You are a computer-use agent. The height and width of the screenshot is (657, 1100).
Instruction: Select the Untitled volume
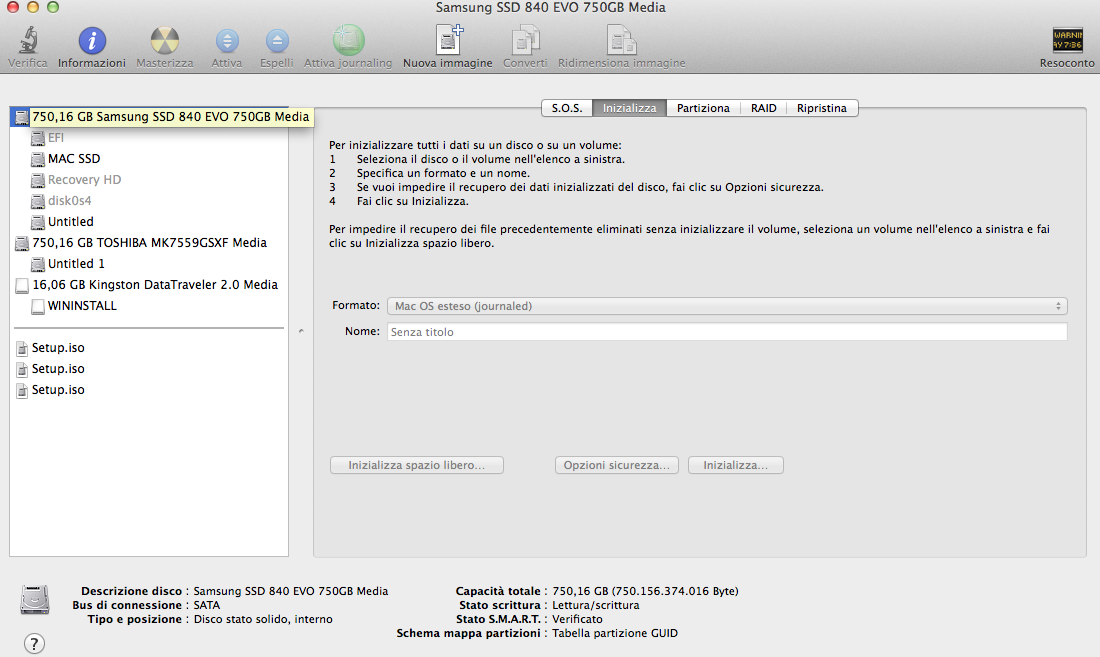click(70, 222)
